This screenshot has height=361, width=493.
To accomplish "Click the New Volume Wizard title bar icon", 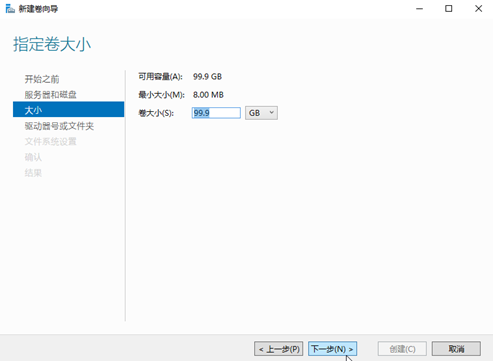I will tap(10, 9).
